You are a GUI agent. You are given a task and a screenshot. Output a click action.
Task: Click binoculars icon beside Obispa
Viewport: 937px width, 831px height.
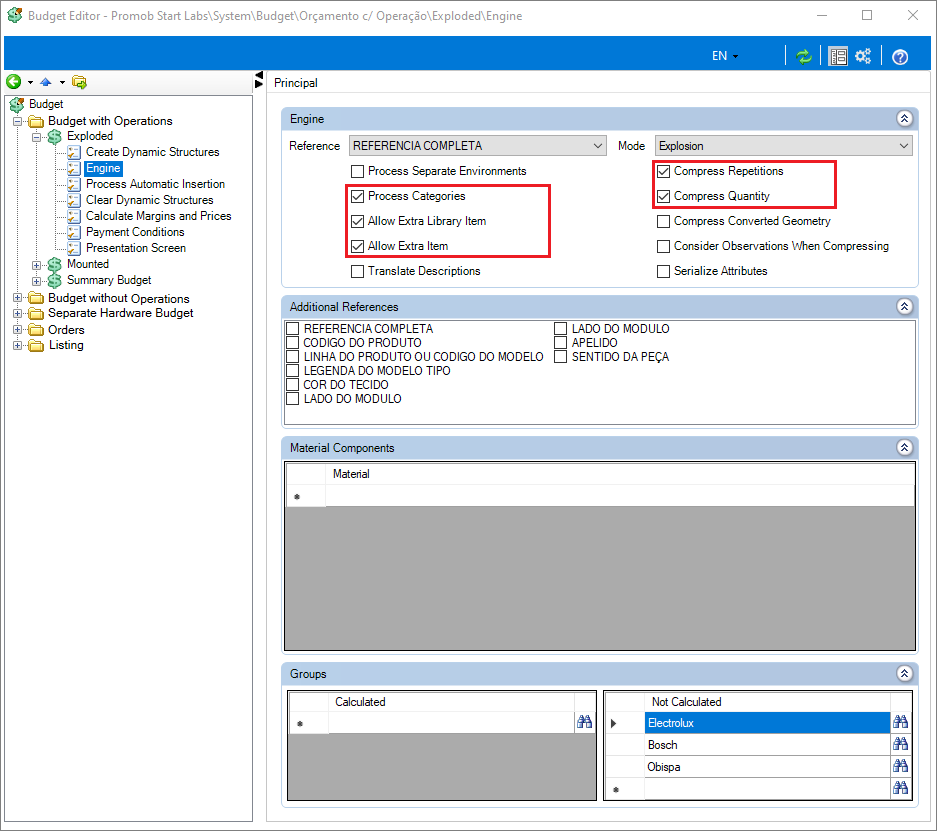click(x=901, y=766)
